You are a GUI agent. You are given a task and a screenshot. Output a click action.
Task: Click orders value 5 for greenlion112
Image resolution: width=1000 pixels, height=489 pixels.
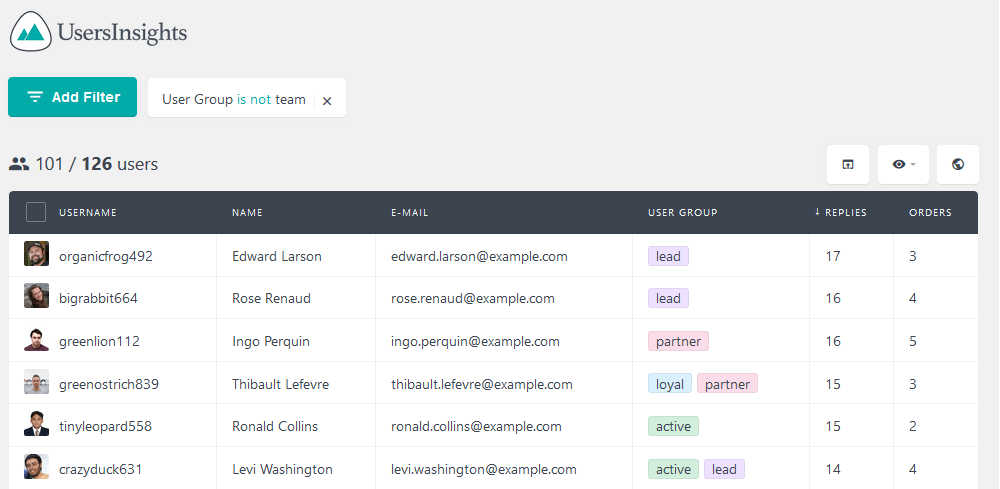tap(913, 341)
